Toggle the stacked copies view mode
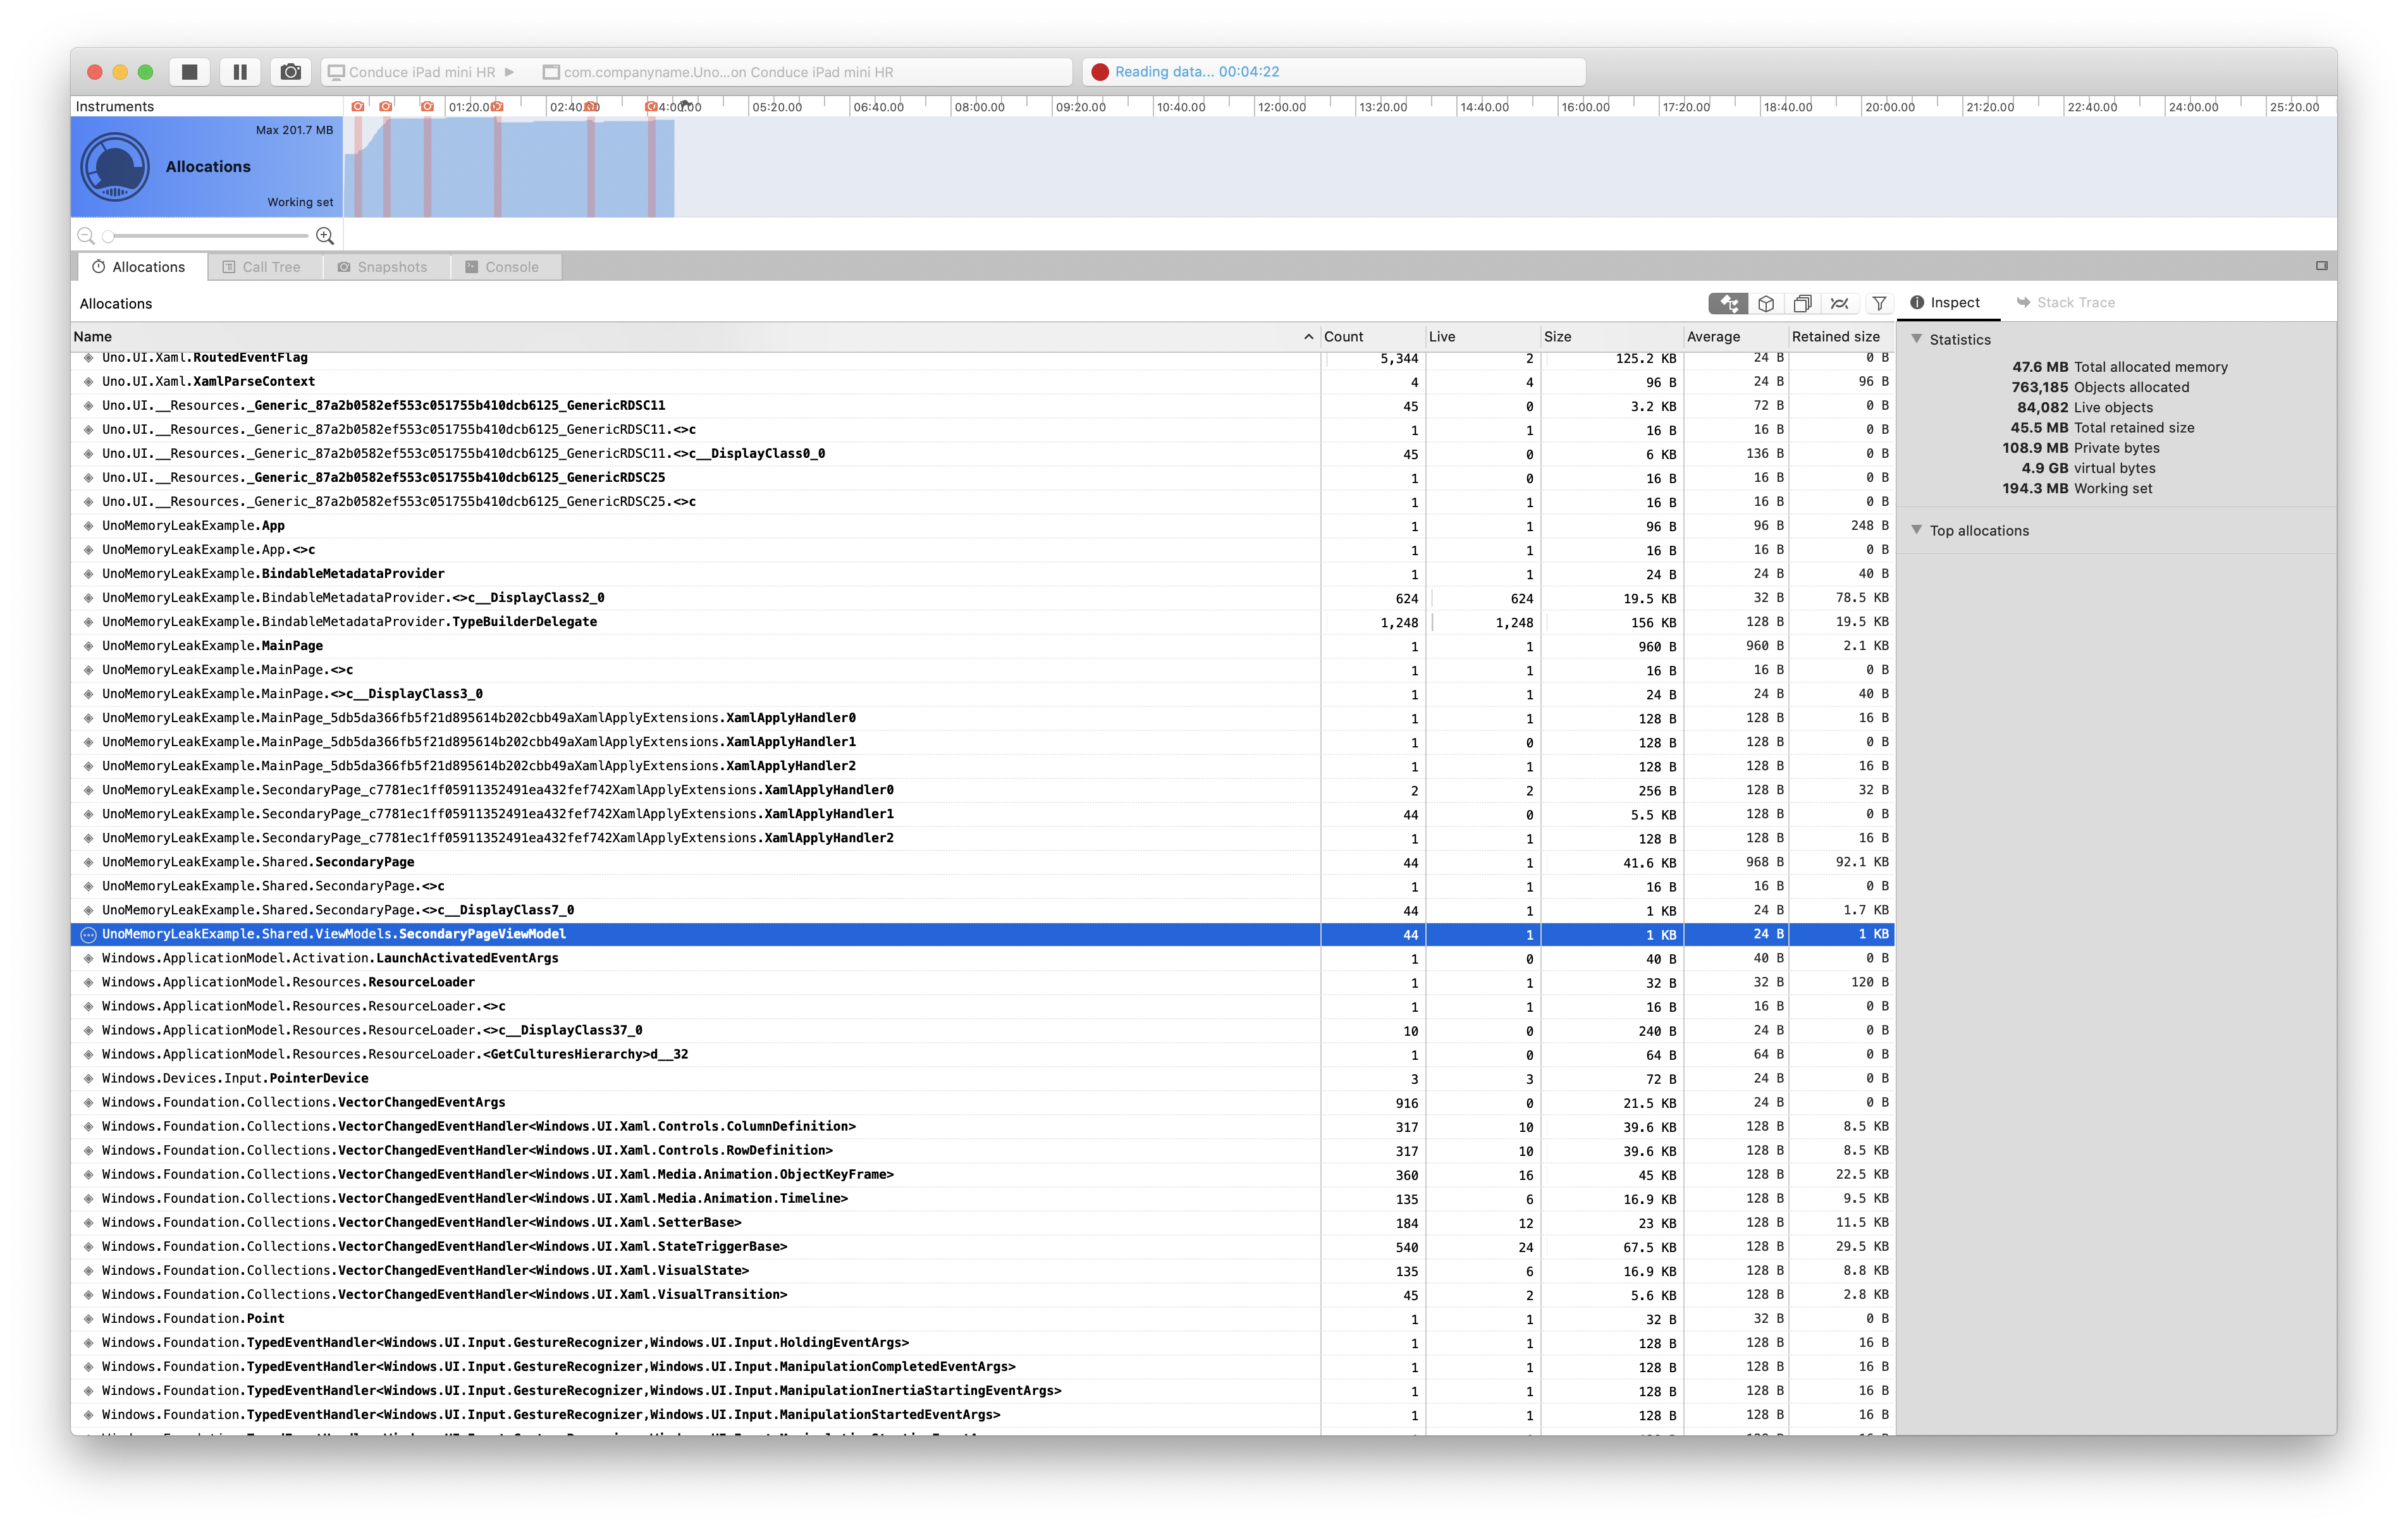The height and width of the screenshot is (1529, 2408). coord(1803,303)
